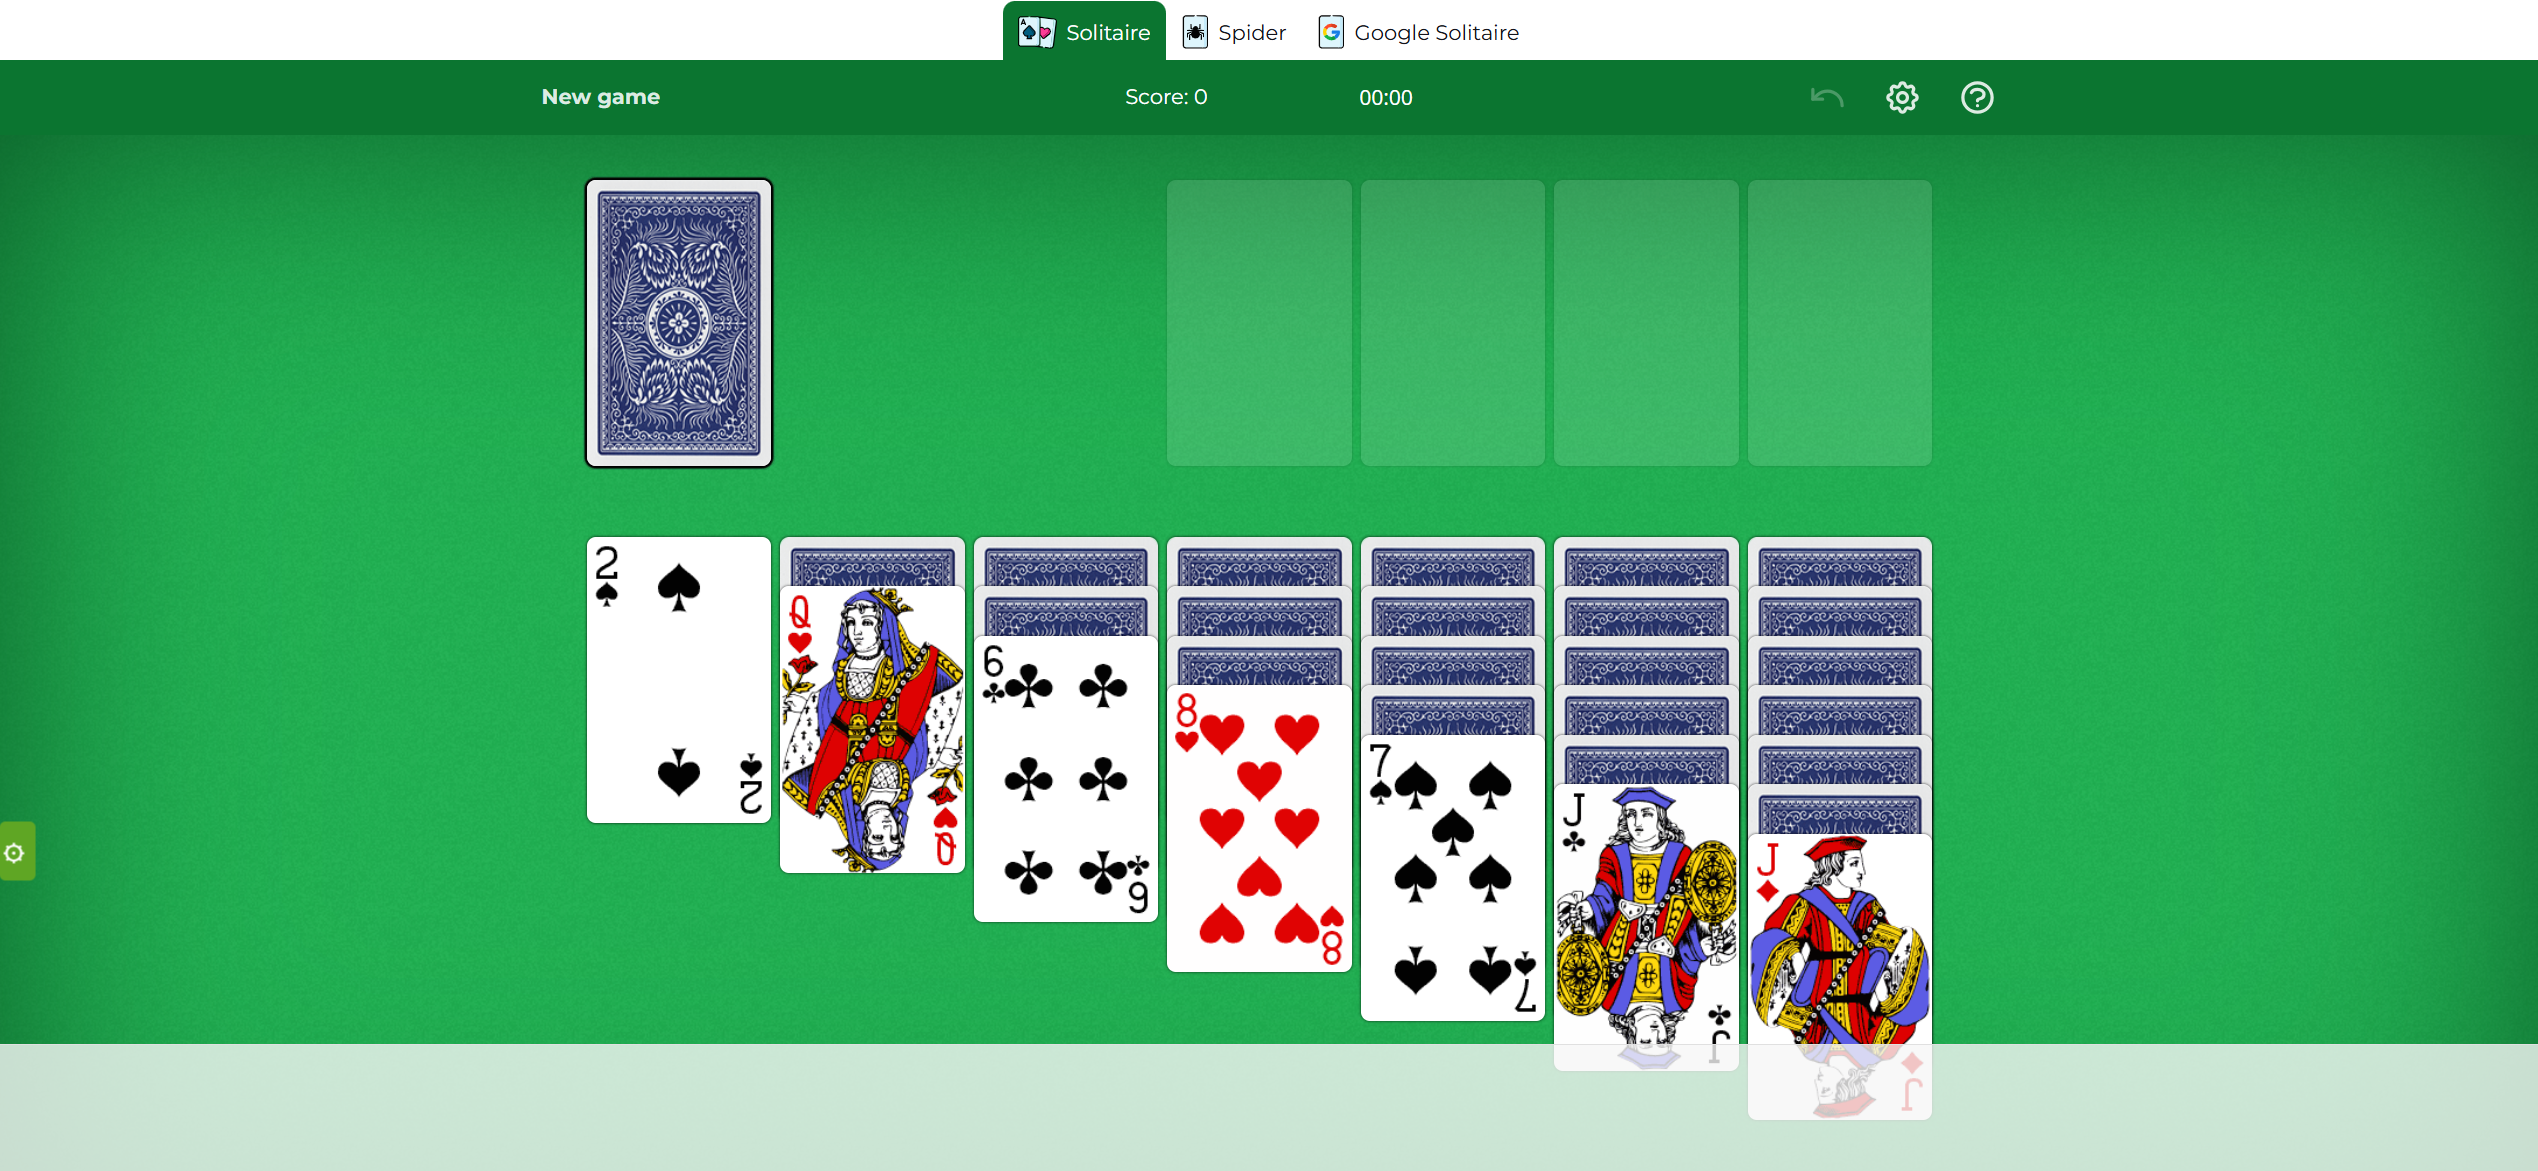Open the help question mark icon
Viewport: 2538px width, 1171px height.
point(1975,96)
